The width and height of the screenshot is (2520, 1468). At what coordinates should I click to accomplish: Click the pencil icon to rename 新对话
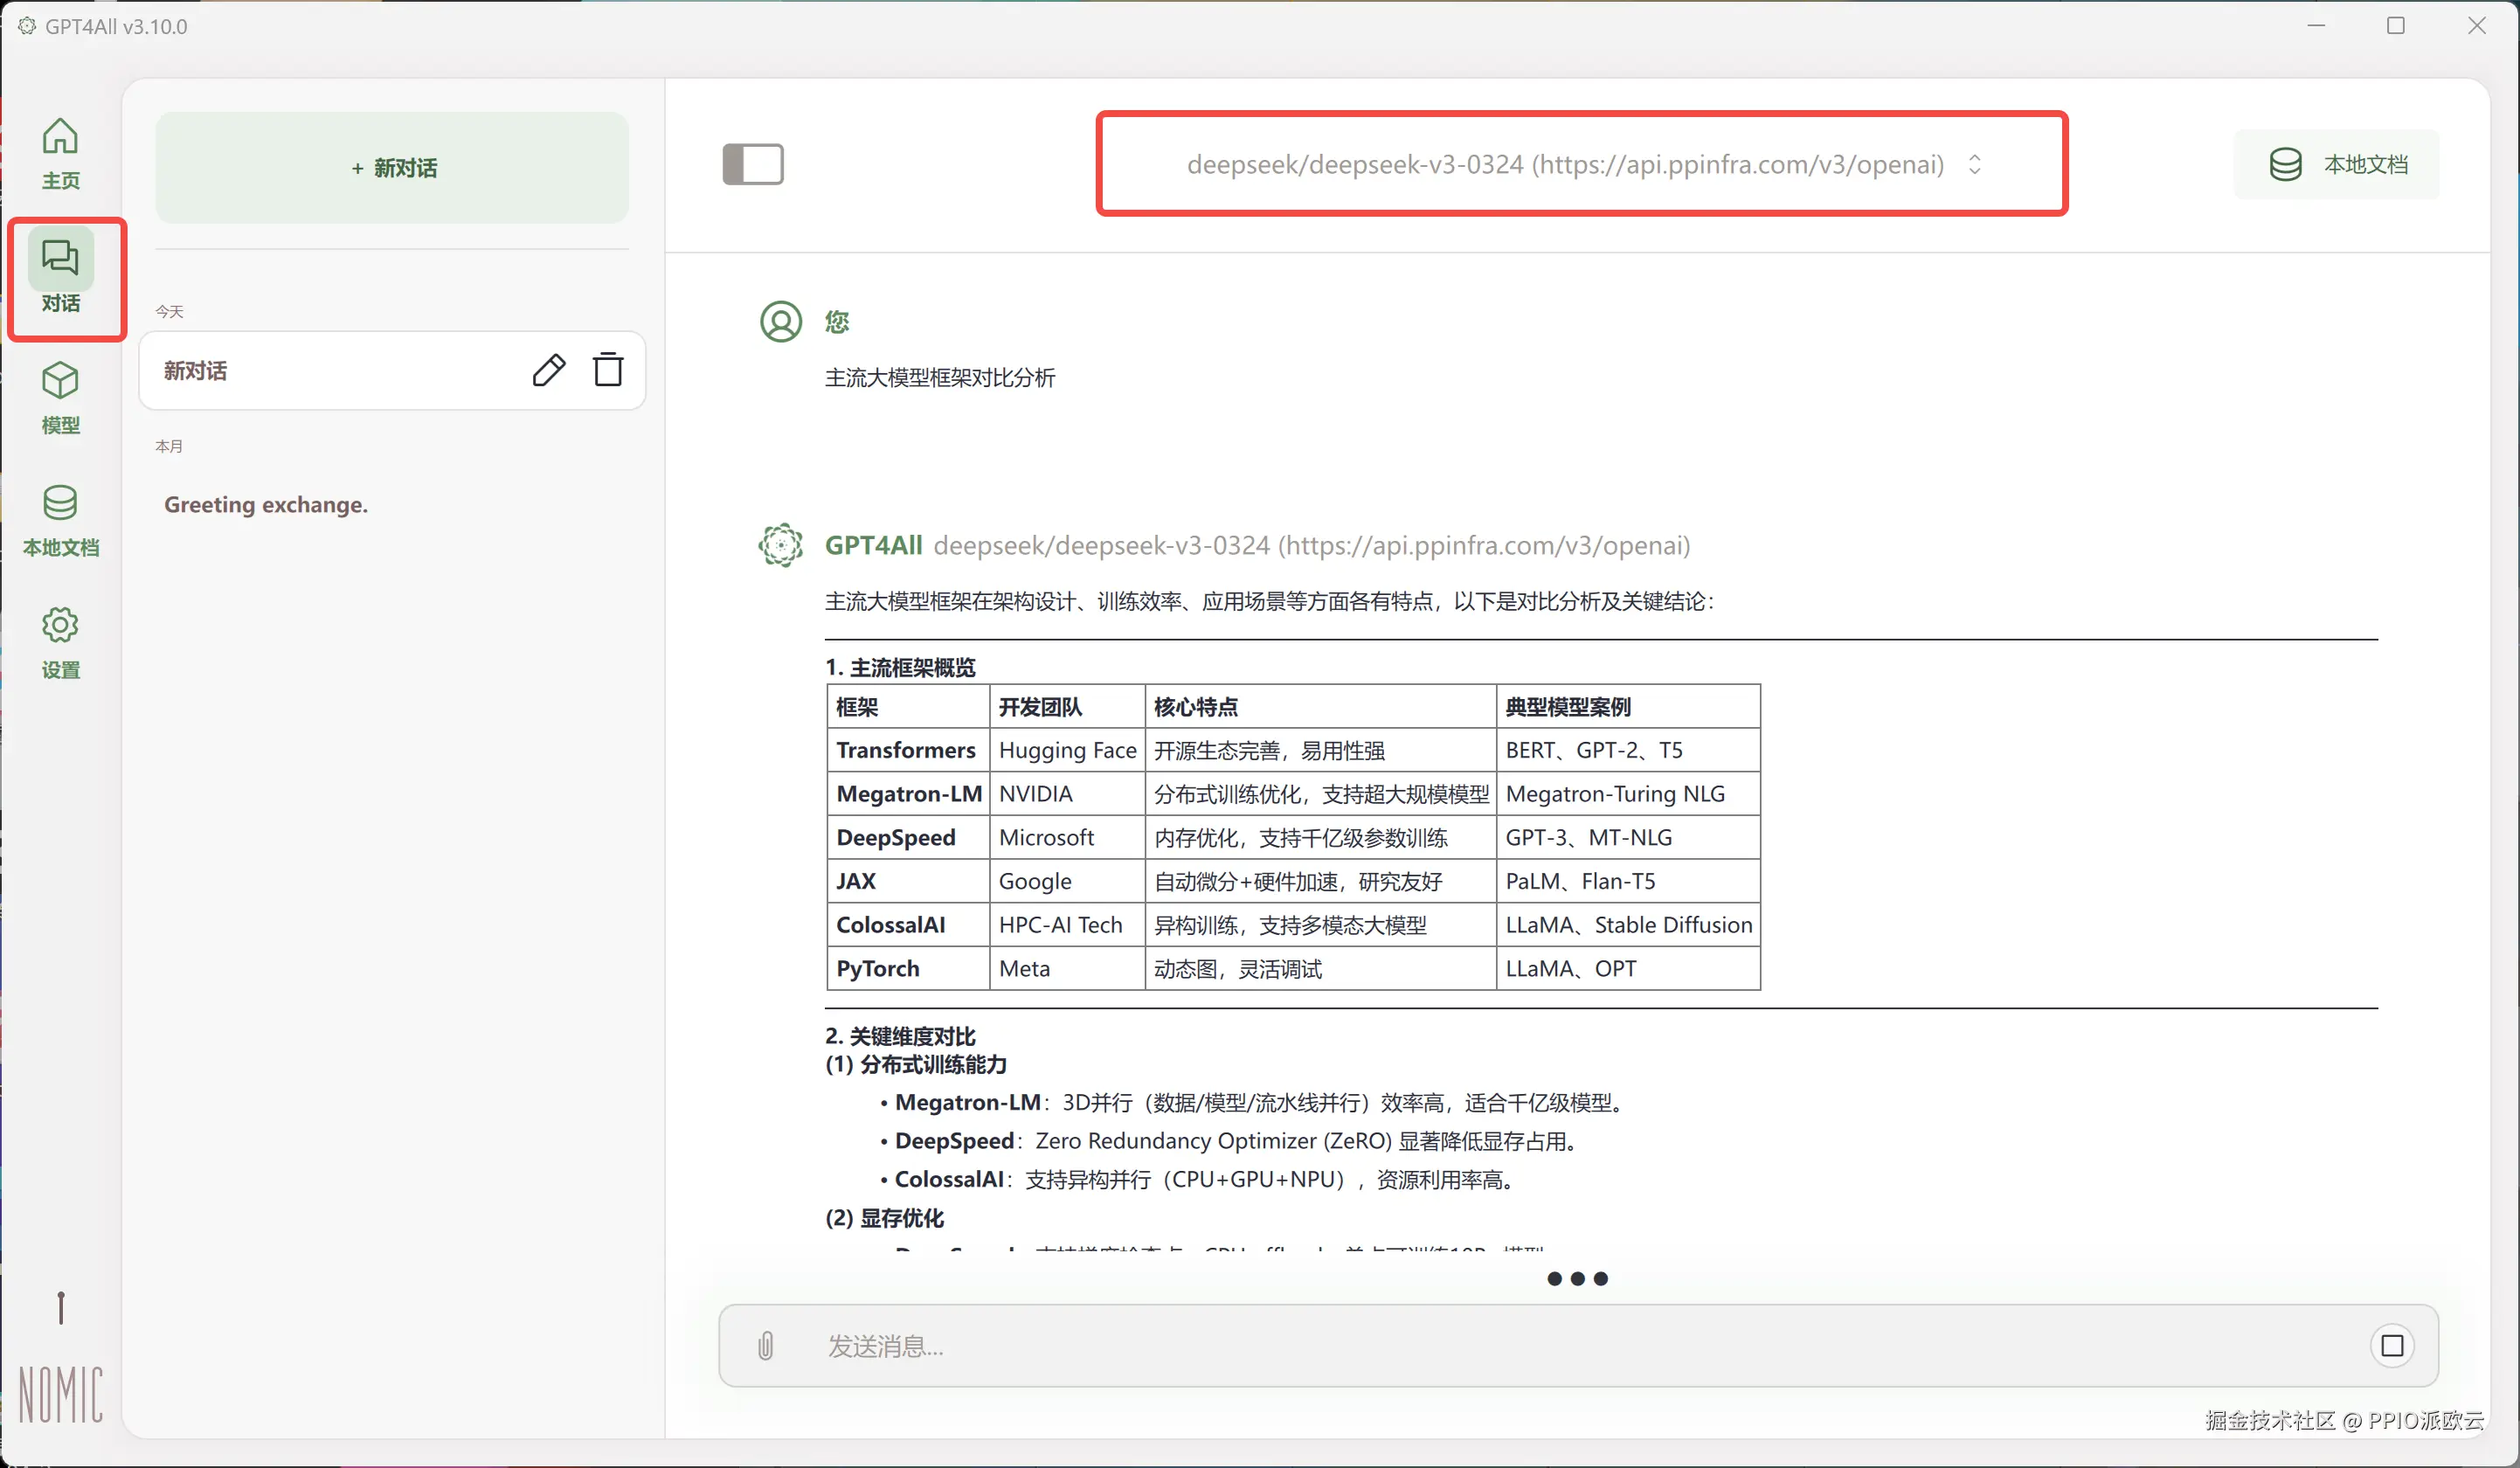tap(548, 370)
